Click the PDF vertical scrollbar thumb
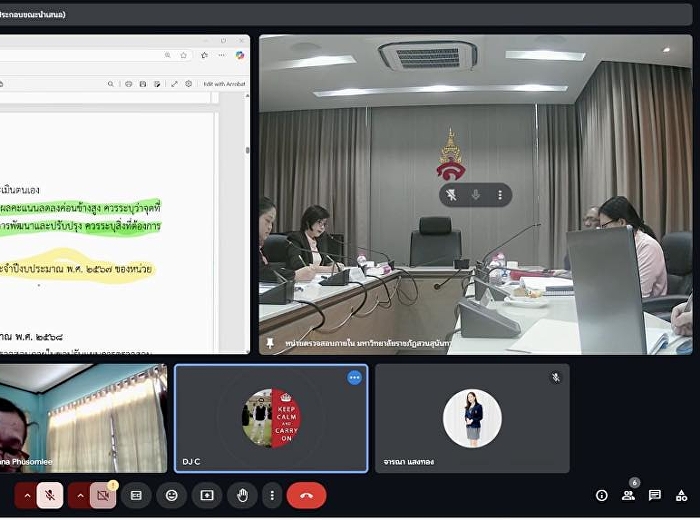The image size is (700, 520). (x=247, y=150)
